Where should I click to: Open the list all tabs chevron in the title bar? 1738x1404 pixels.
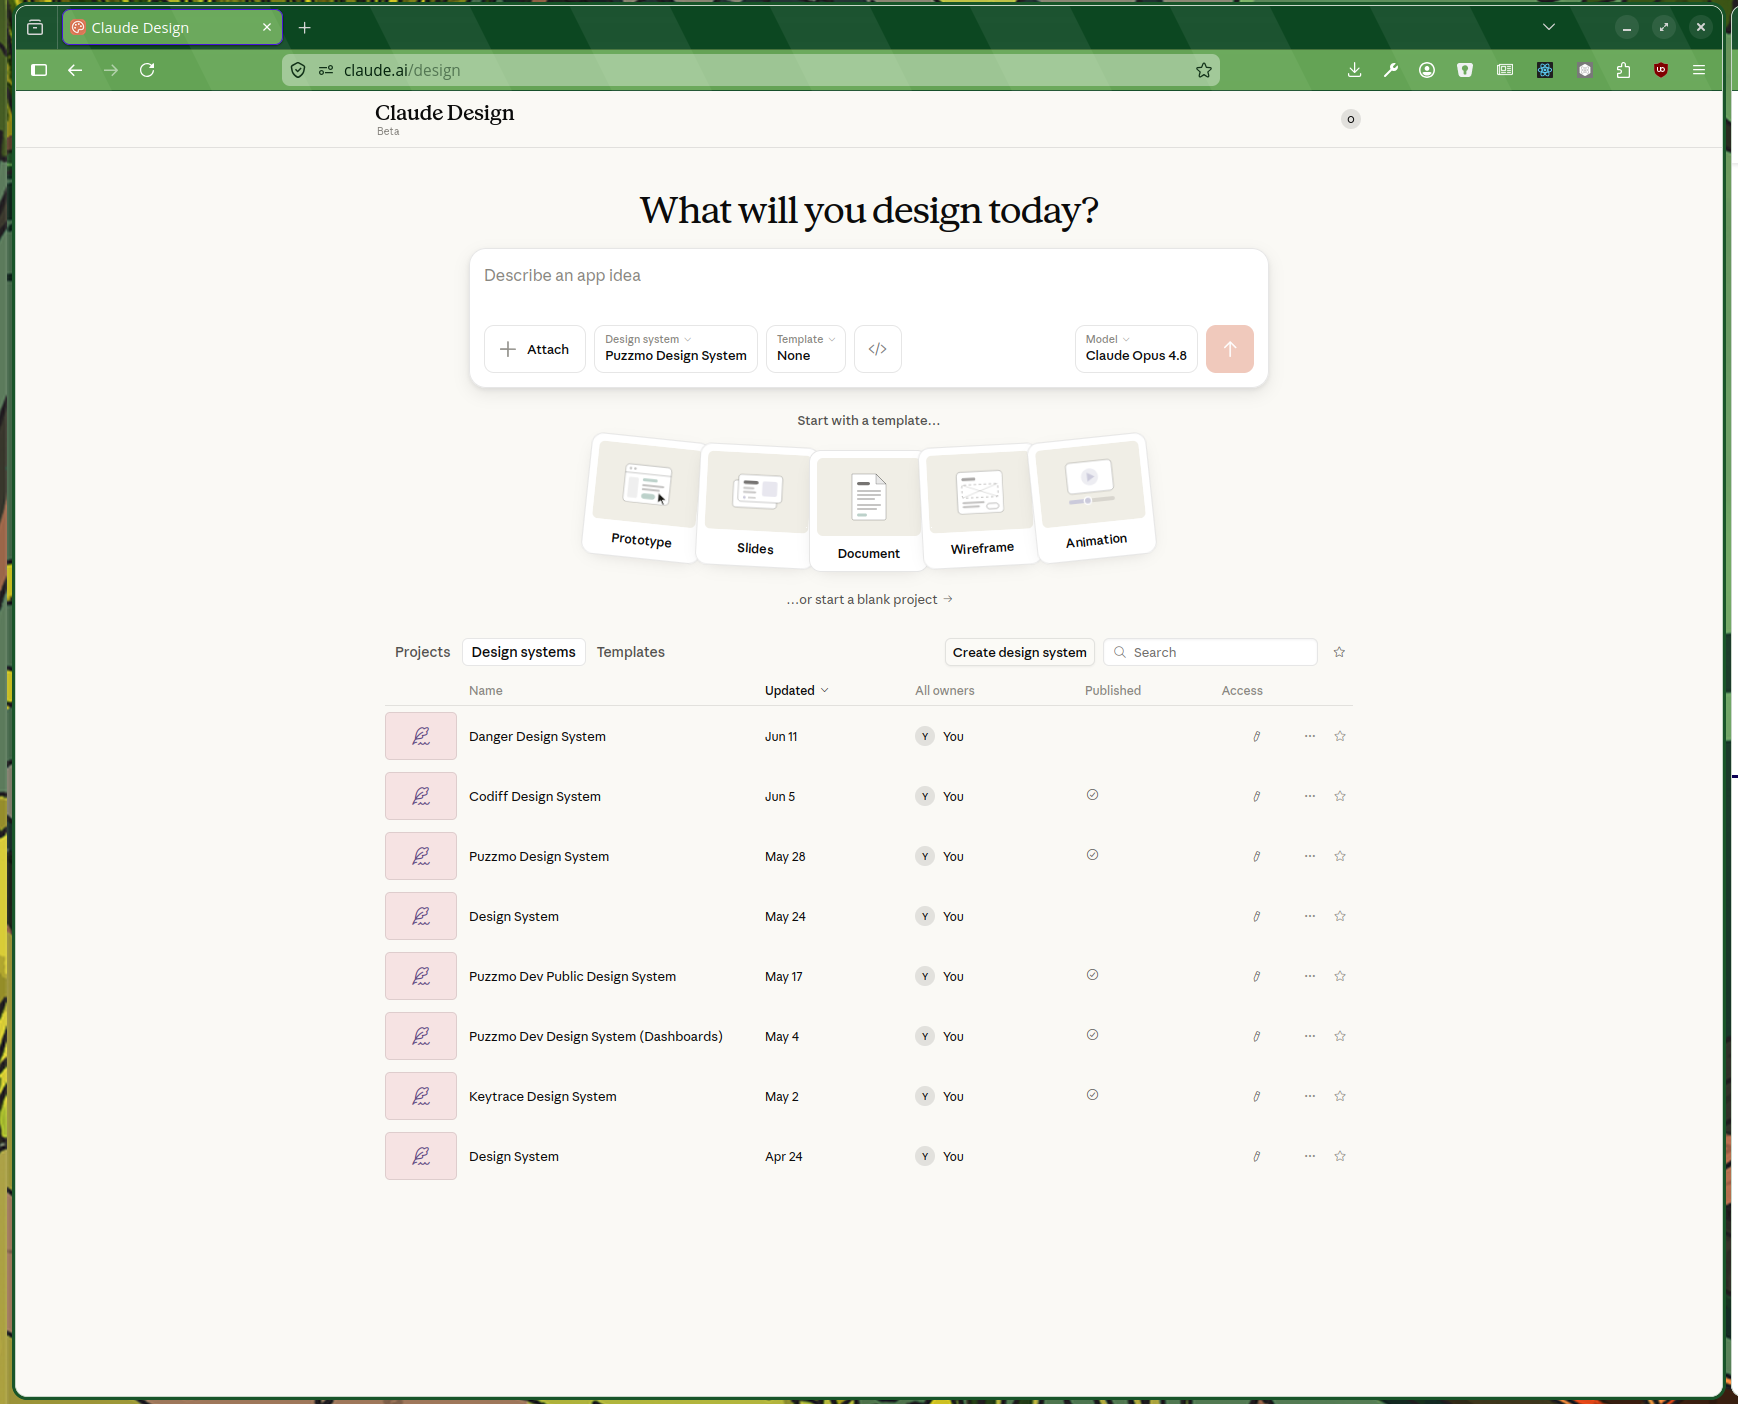tap(1549, 27)
